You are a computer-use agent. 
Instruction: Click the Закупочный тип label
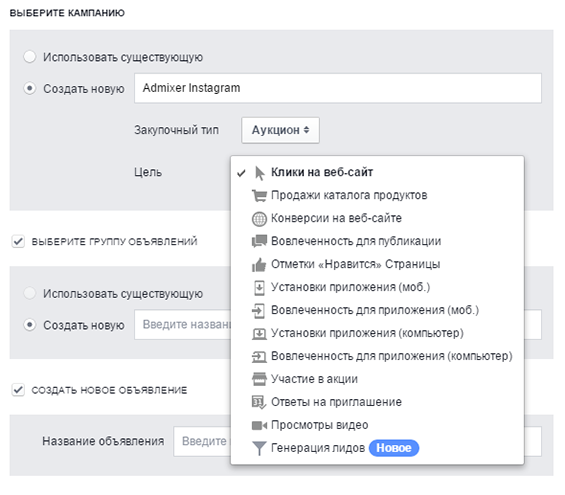click(177, 130)
